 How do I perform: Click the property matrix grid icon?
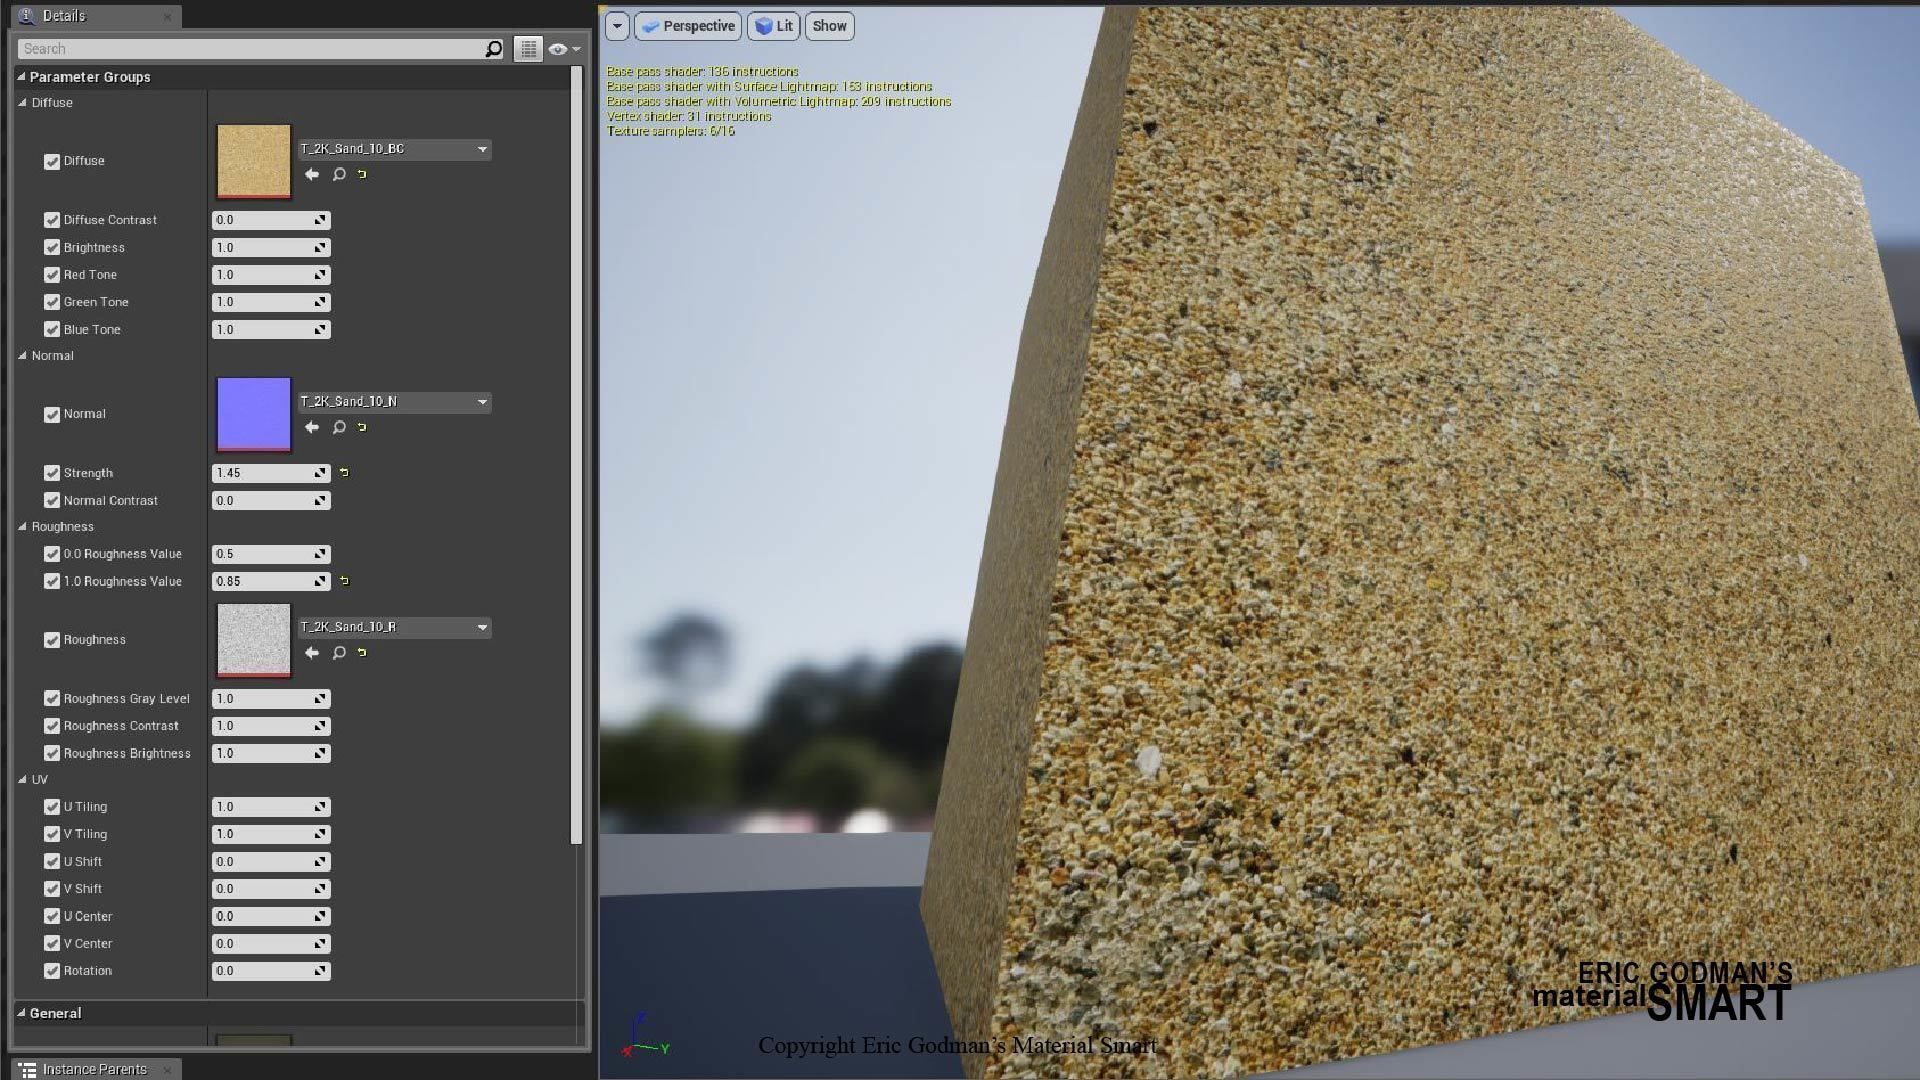[528, 48]
